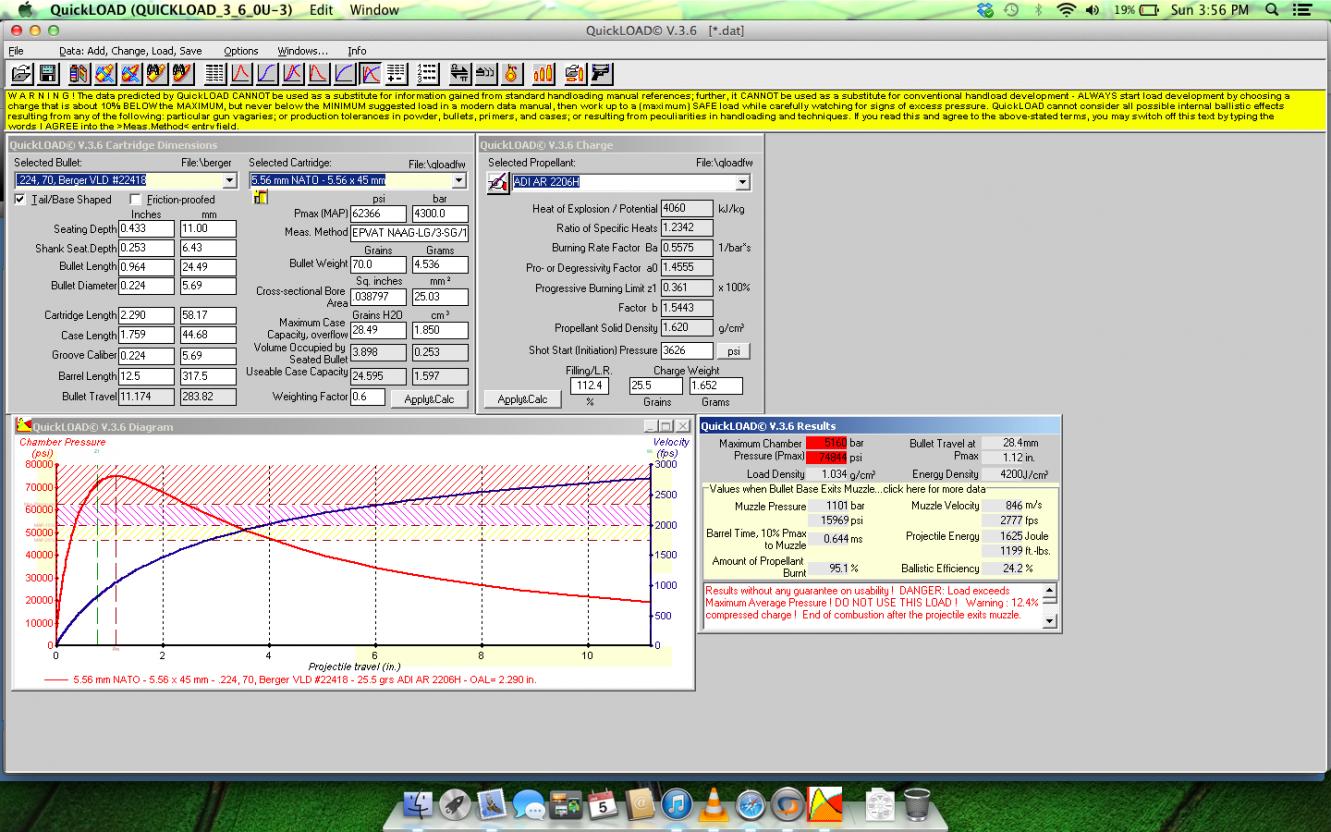Click the red decaying curve toolbar icon
This screenshot has width=1331, height=832.
click(x=317, y=73)
